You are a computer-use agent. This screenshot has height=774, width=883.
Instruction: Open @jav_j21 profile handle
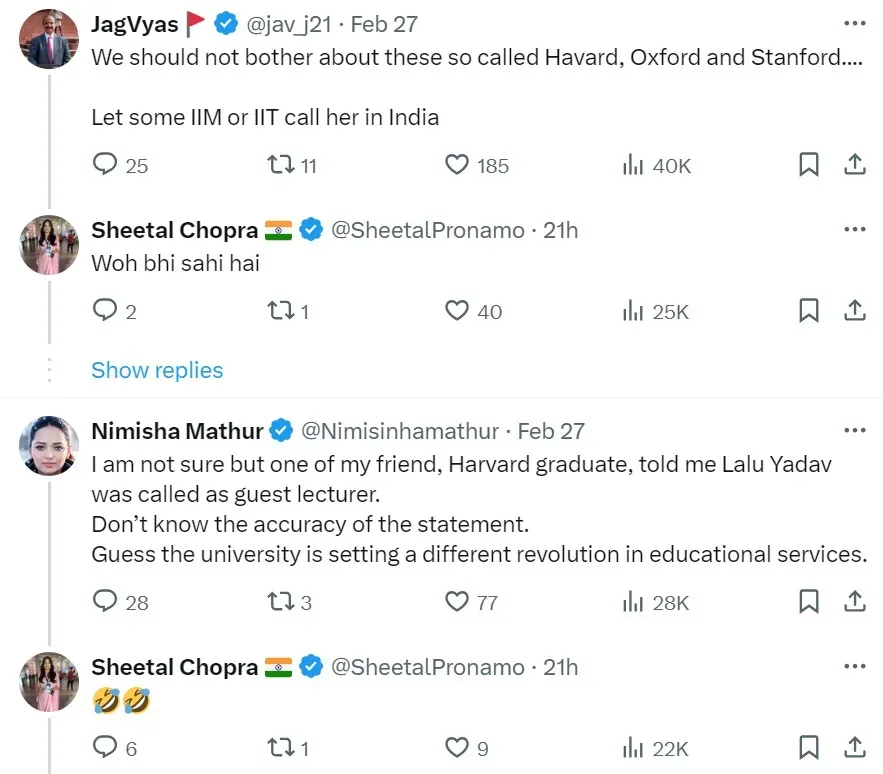289,25
